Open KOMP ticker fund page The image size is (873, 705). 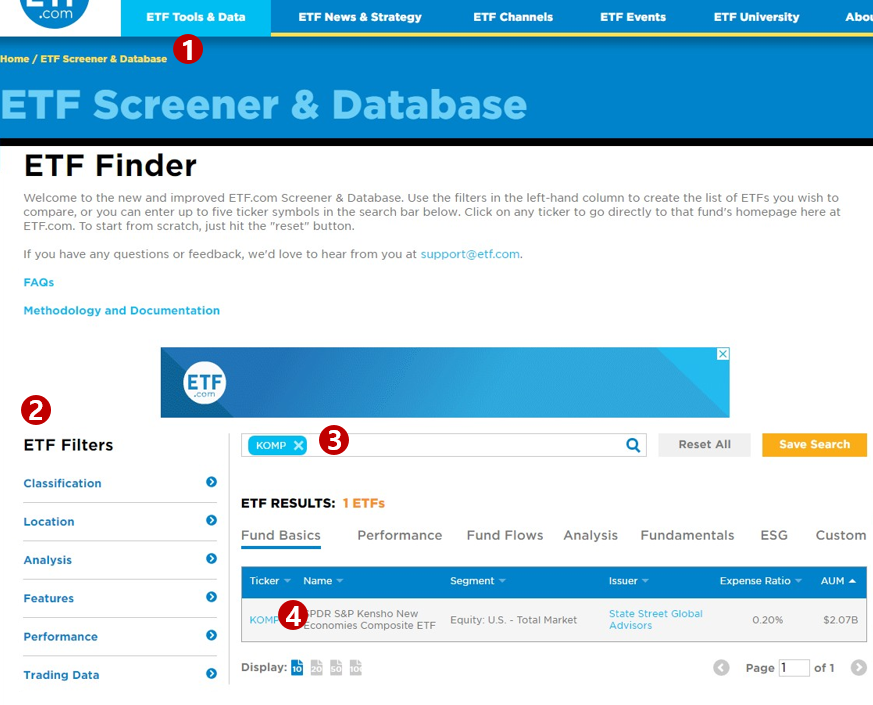[x=263, y=620]
